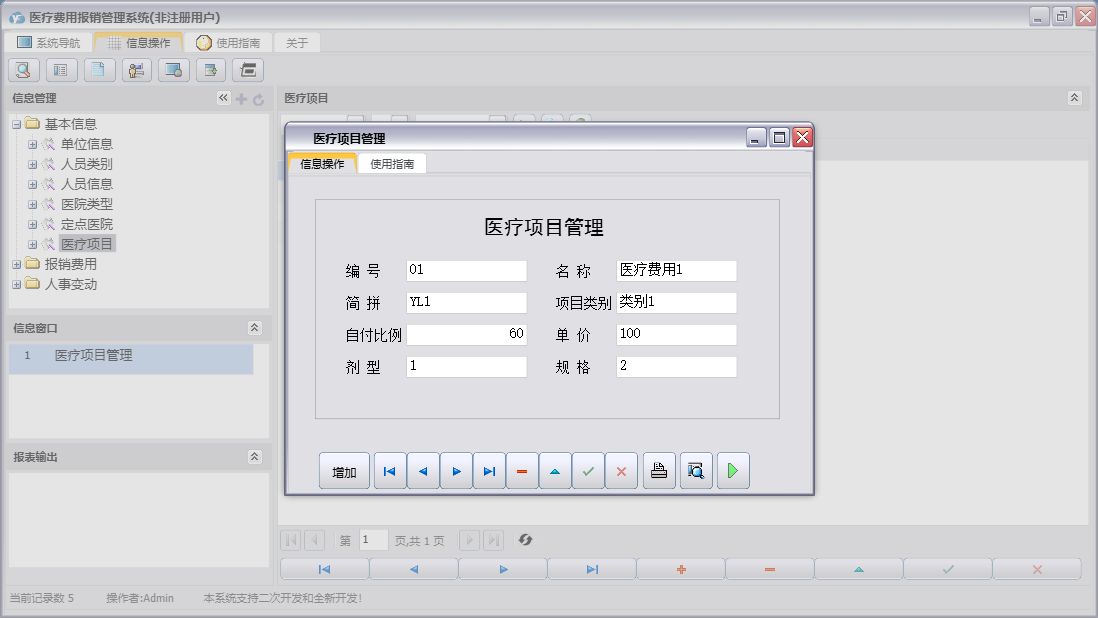Expand the 报销费用 folder node
This screenshot has width=1098, height=618.
pos(17,264)
